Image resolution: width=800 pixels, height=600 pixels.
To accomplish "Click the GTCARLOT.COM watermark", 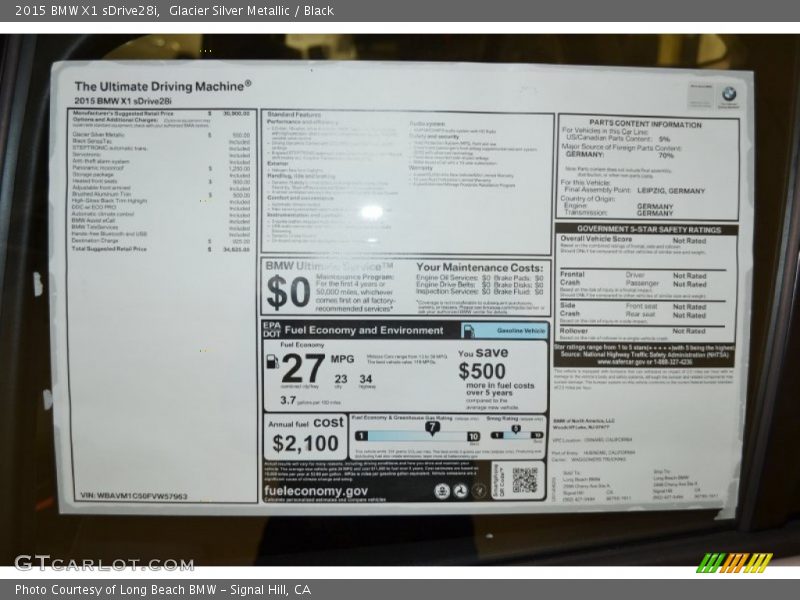I will coord(90,563).
